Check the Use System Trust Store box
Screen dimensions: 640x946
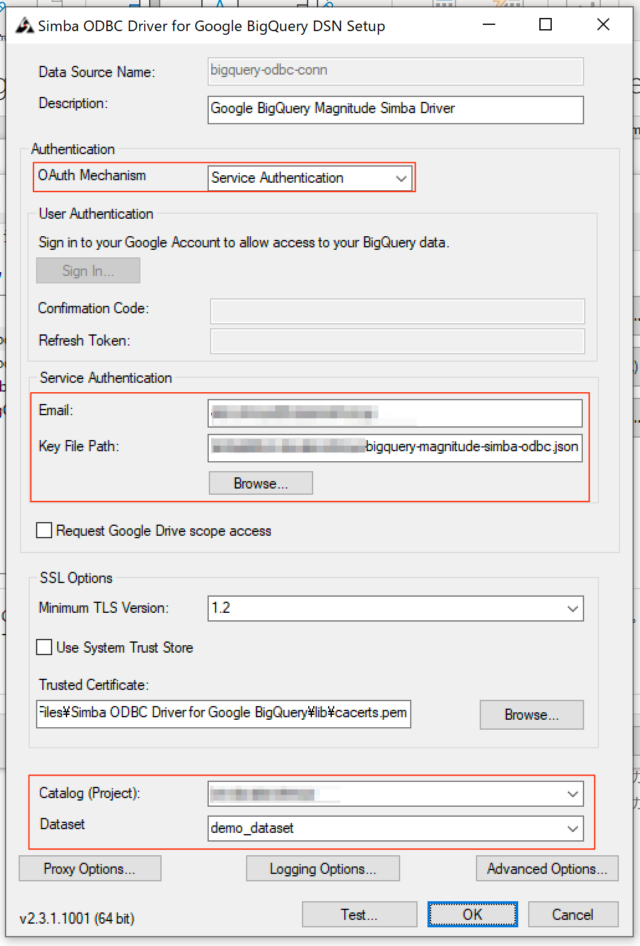(45, 648)
